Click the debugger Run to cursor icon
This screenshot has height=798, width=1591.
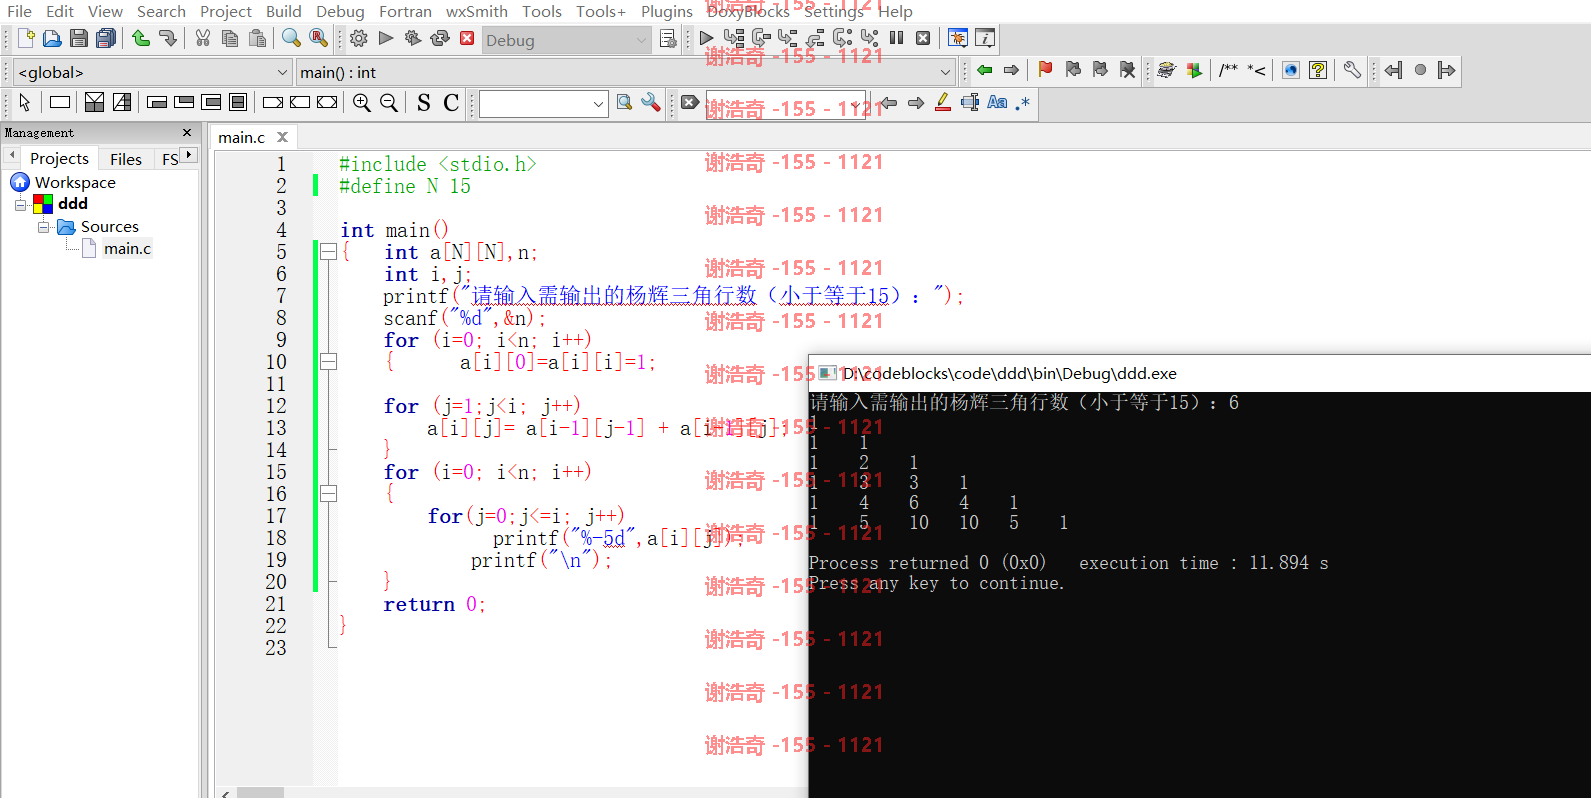[734, 38]
